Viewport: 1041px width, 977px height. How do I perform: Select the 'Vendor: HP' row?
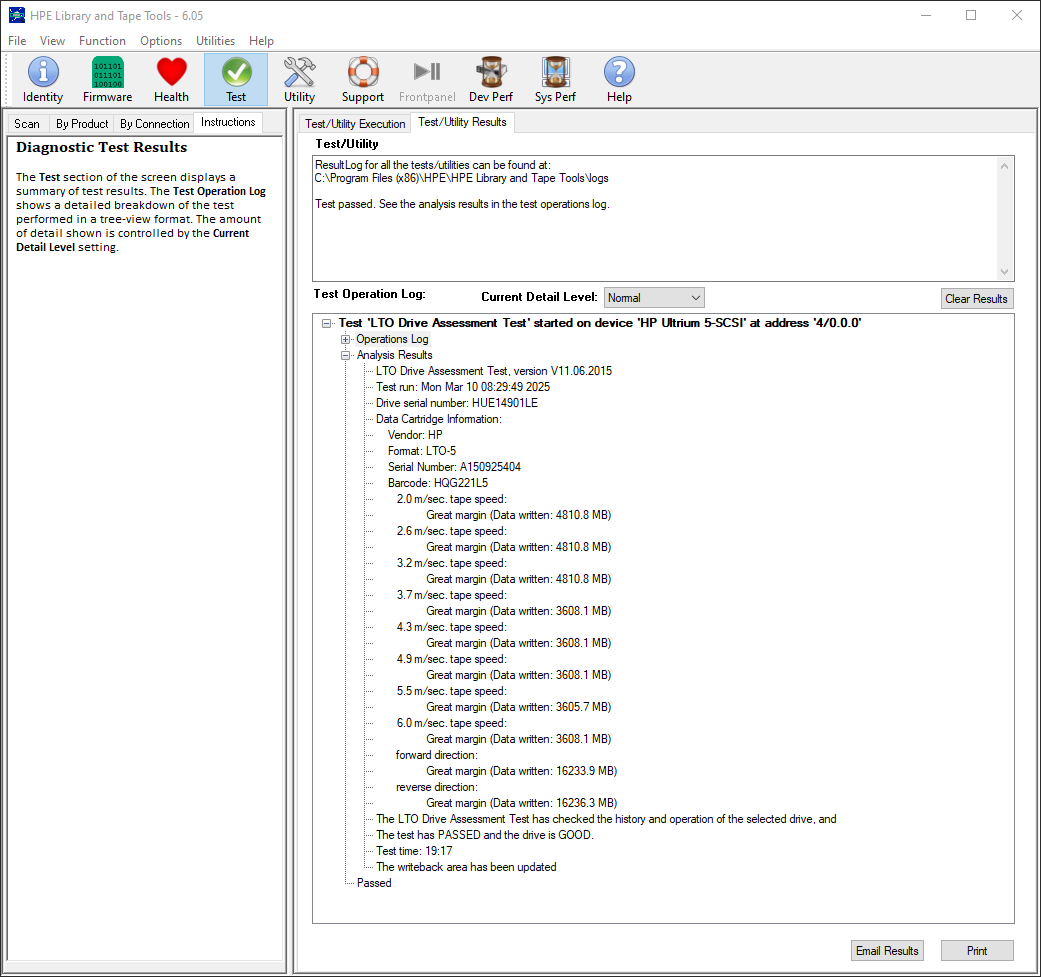[x=415, y=435]
